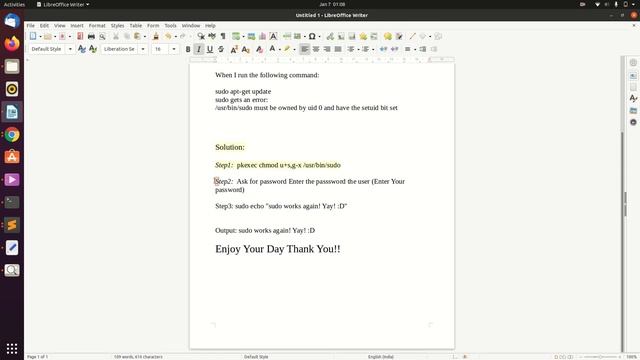Toggle Bold formatting

click(188, 49)
